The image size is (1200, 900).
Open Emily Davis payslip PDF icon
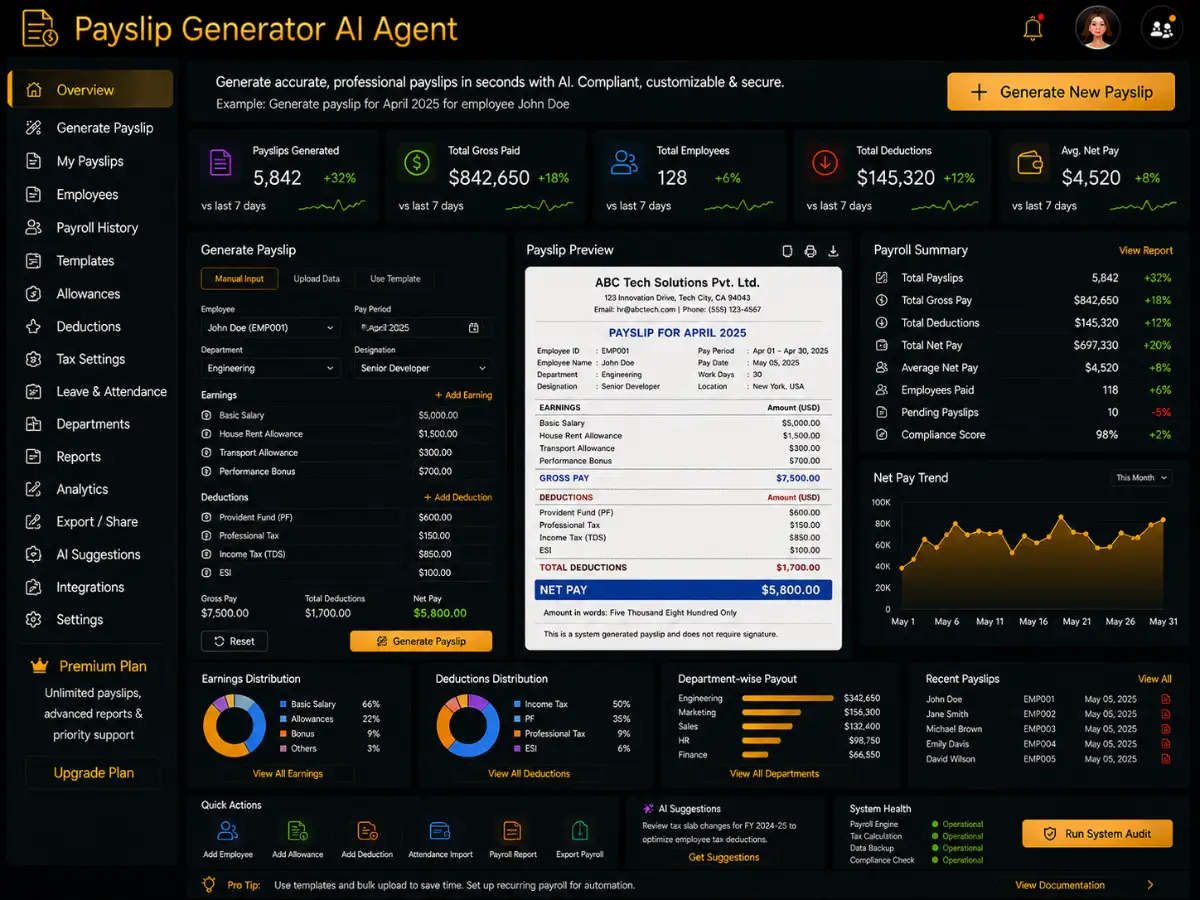[1165, 744]
